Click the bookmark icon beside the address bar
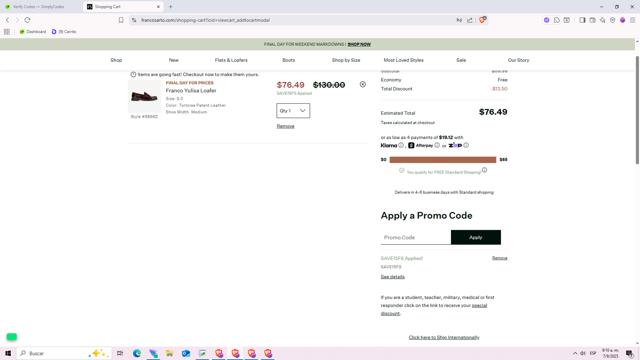640x360 pixels. point(121,20)
